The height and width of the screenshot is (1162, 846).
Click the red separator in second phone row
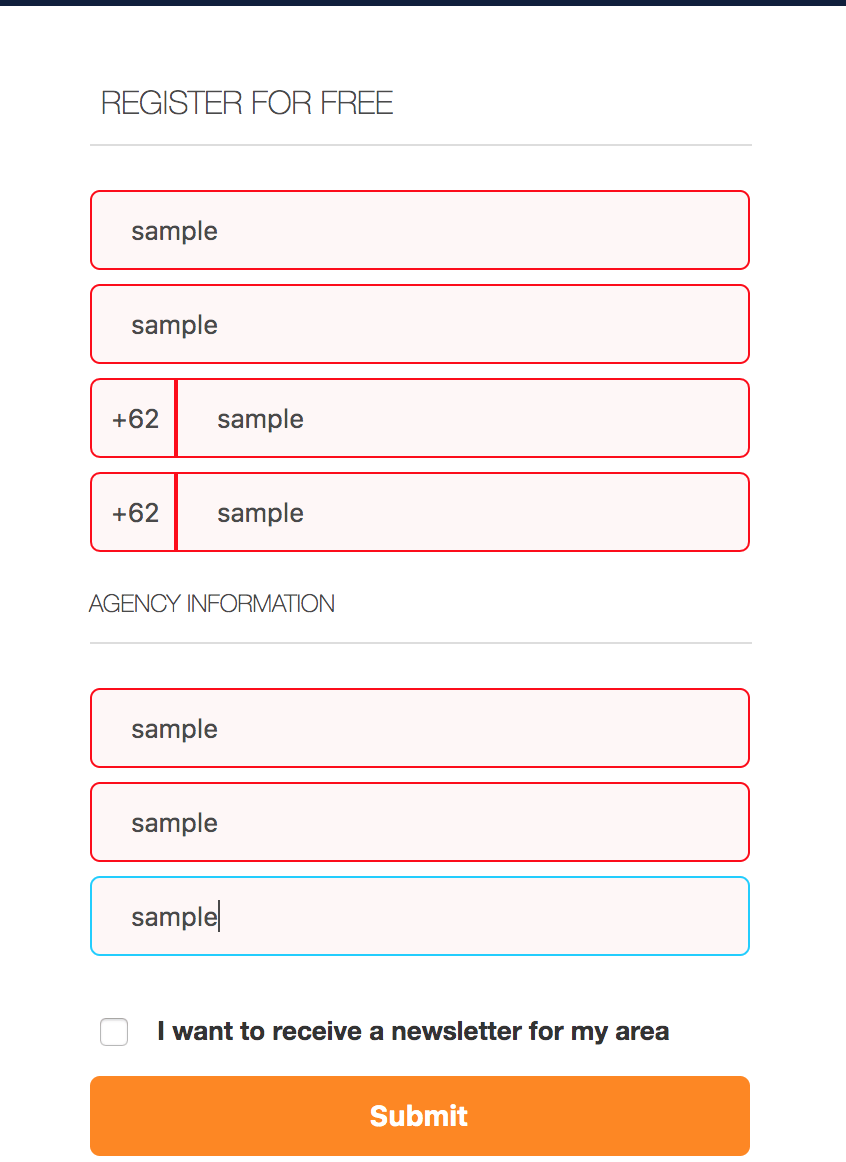(176, 512)
